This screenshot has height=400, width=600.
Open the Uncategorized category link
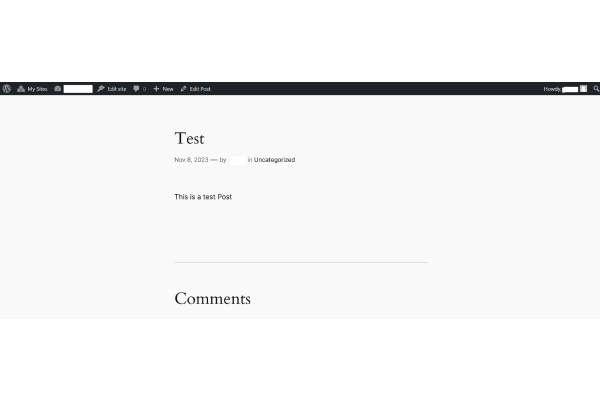pyautogui.click(x=274, y=160)
